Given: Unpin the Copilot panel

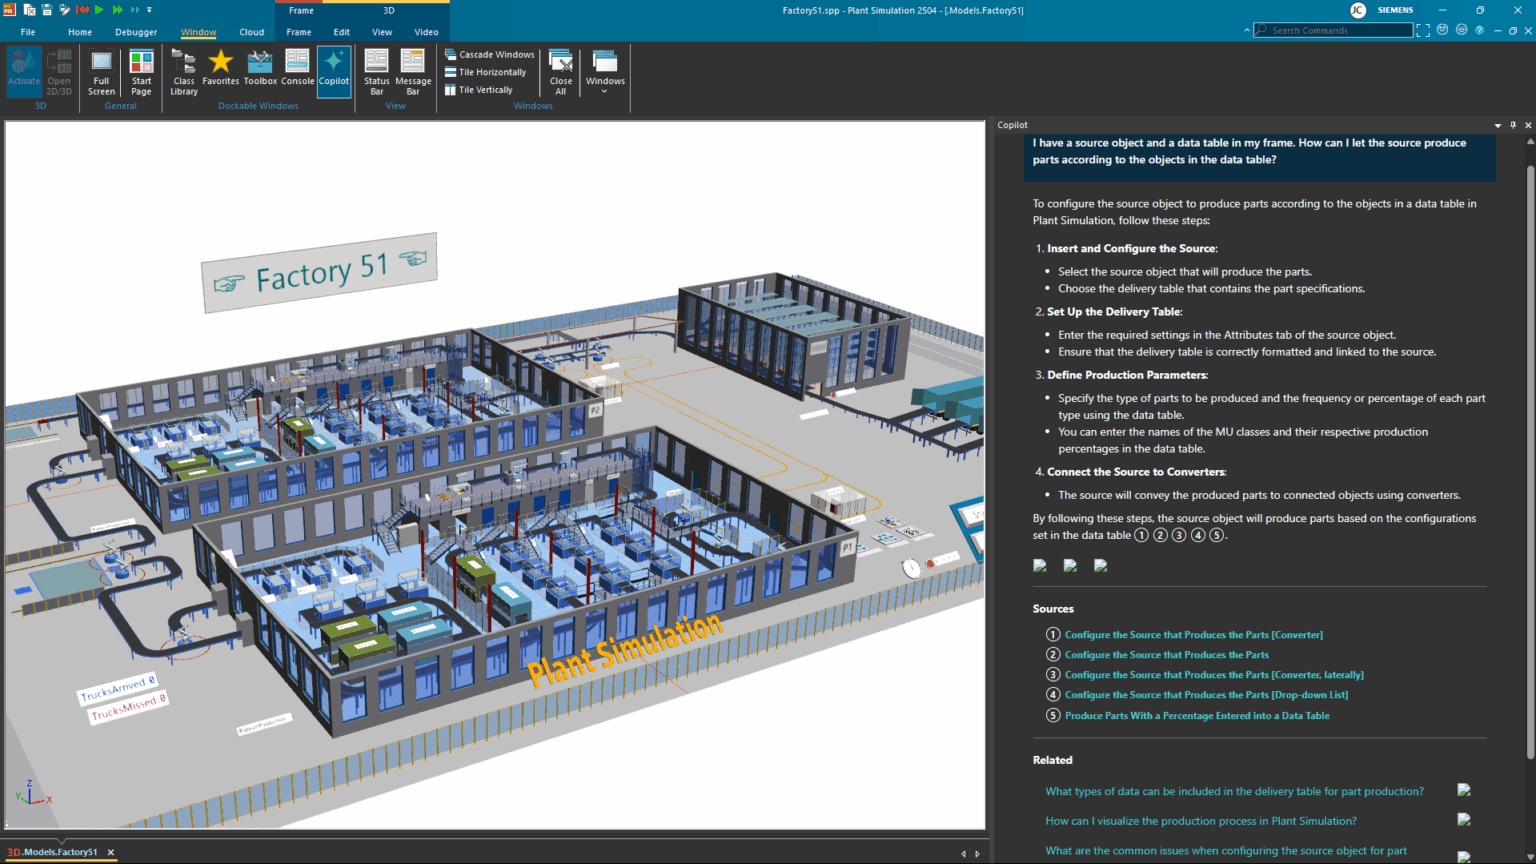Looking at the screenshot, I should click(1513, 125).
